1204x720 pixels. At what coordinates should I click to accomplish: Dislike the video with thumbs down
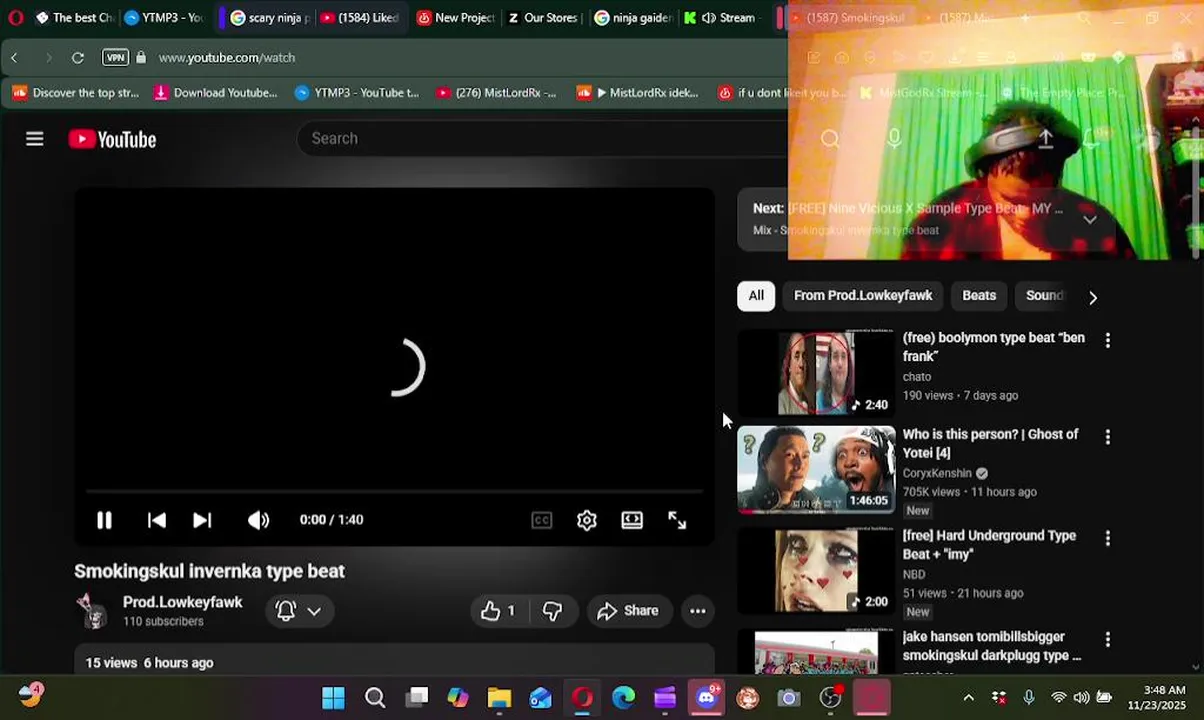(552, 611)
